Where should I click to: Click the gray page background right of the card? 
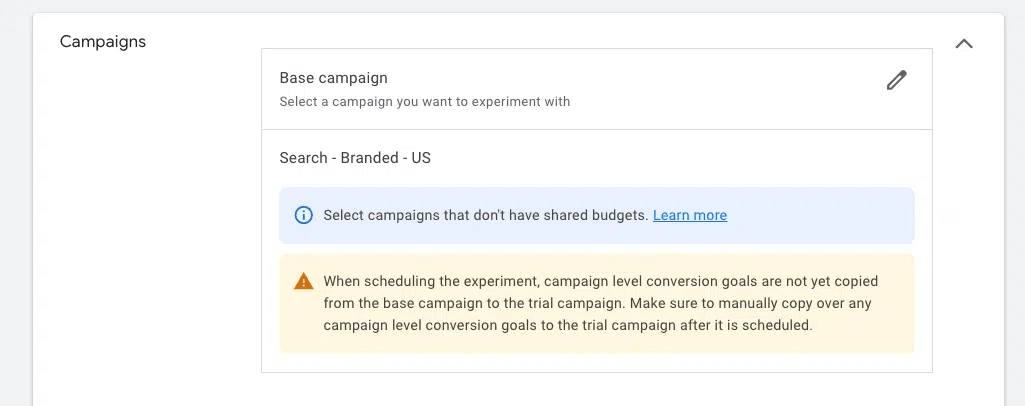[x=1014, y=200]
